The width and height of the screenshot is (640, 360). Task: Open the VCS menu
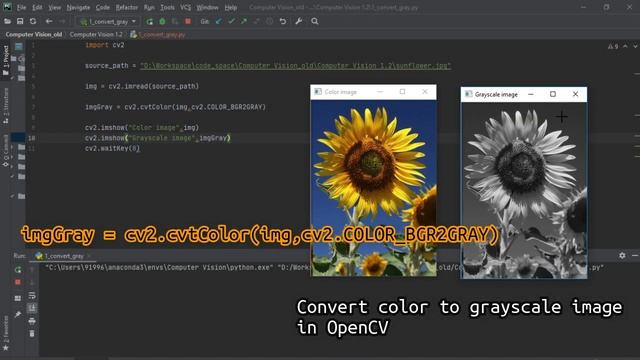click(x=185, y=7)
